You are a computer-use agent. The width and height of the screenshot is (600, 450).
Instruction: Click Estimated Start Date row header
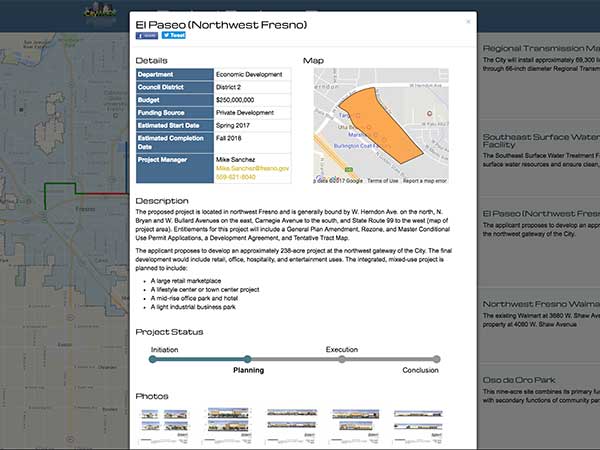(x=175, y=126)
